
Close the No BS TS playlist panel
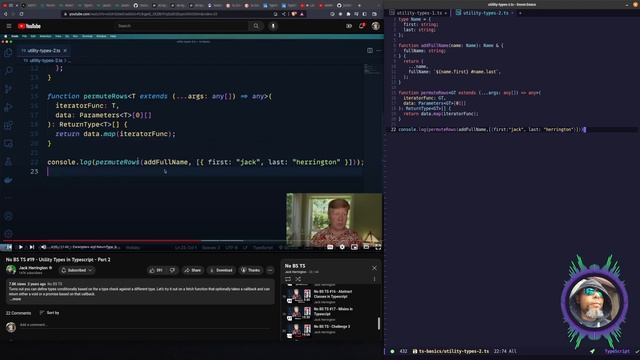[x=374, y=268]
